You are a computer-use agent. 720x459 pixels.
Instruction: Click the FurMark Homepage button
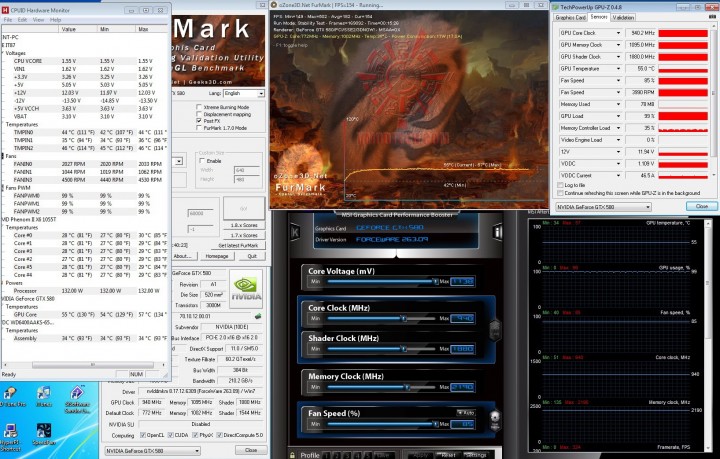pos(217,256)
